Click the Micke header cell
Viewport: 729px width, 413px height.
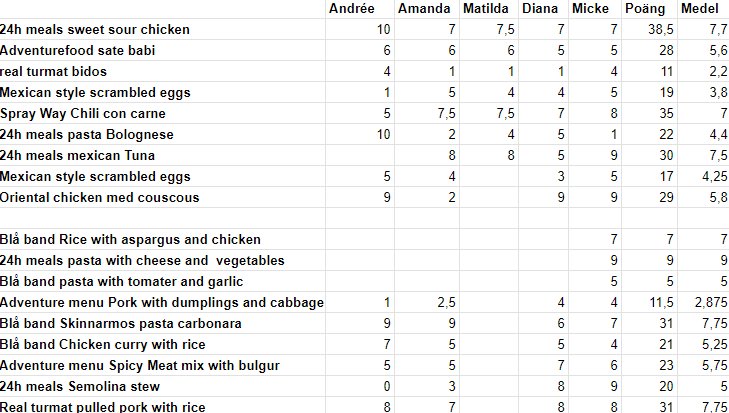click(x=595, y=9)
